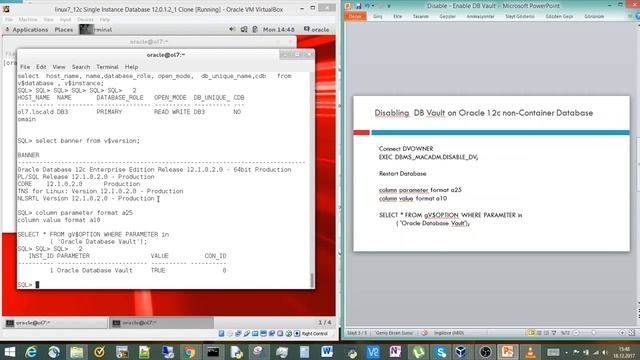Open the on-screen keyboard icon in the system tray

553,352
